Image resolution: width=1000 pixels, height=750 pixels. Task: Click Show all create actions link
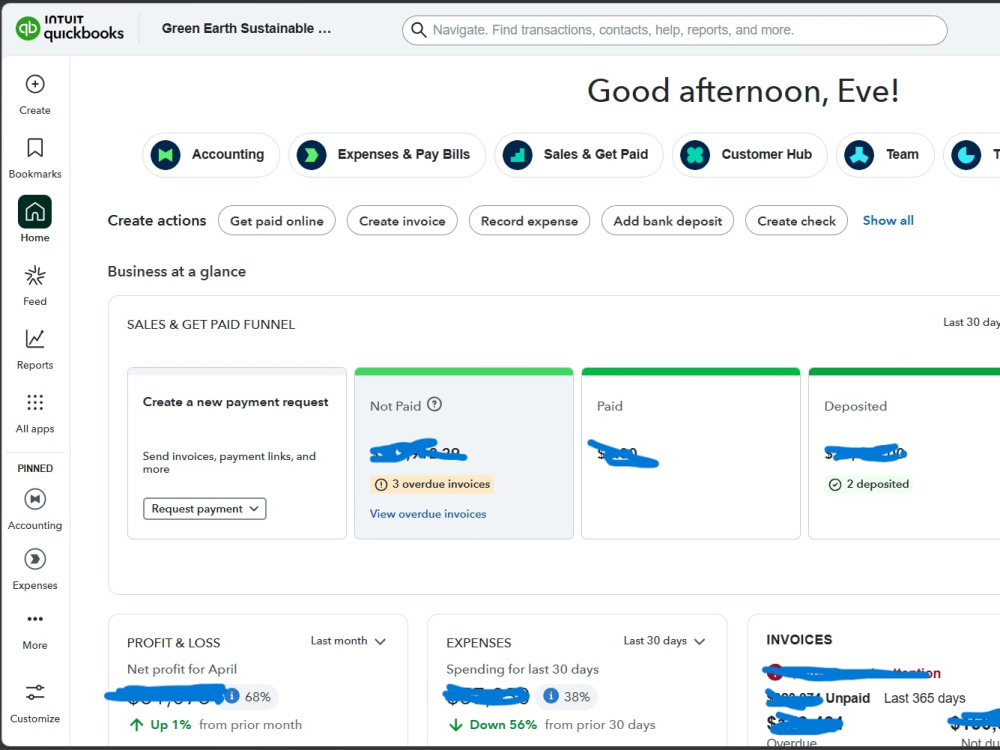888,221
